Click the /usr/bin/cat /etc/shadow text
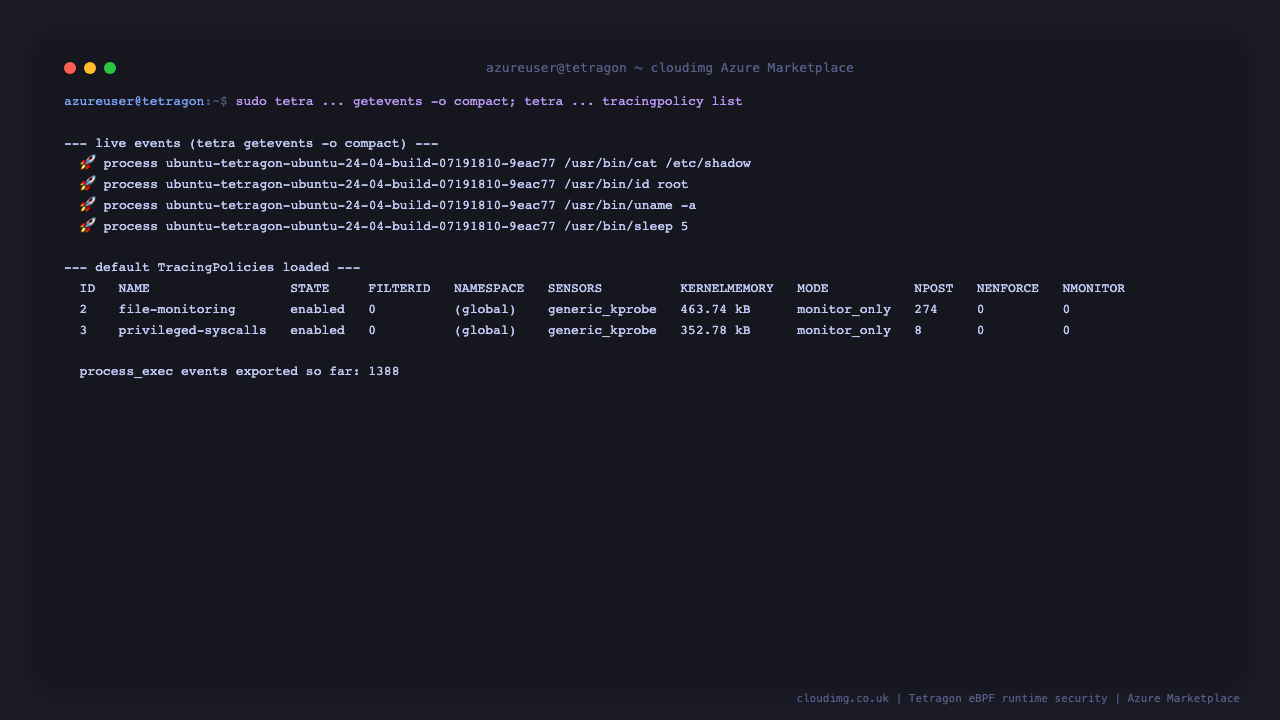The width and height of the screenshot is (1280, 720). coord(657,163)
